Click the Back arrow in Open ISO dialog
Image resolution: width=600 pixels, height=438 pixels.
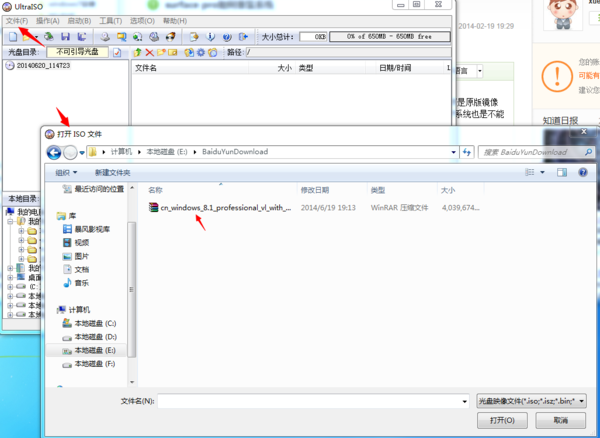[54, 152]
